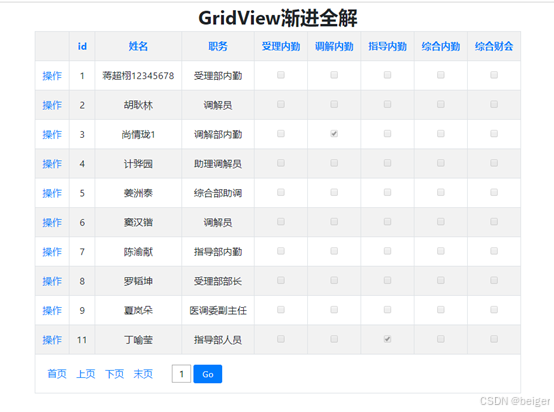Toggle 综合财会 checkbox in row id 2
The width and height of the screenshot is (554, 412).
click(494, 104)
